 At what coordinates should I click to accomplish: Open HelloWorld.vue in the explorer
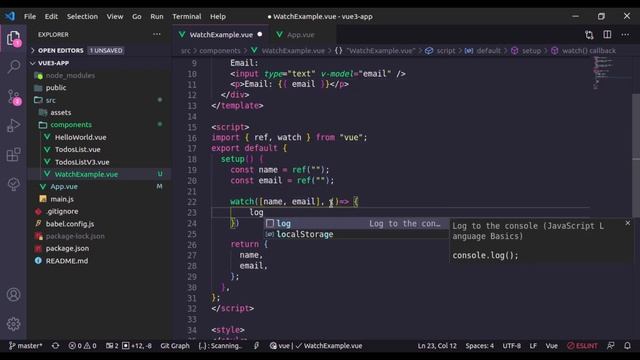(100, 137)
